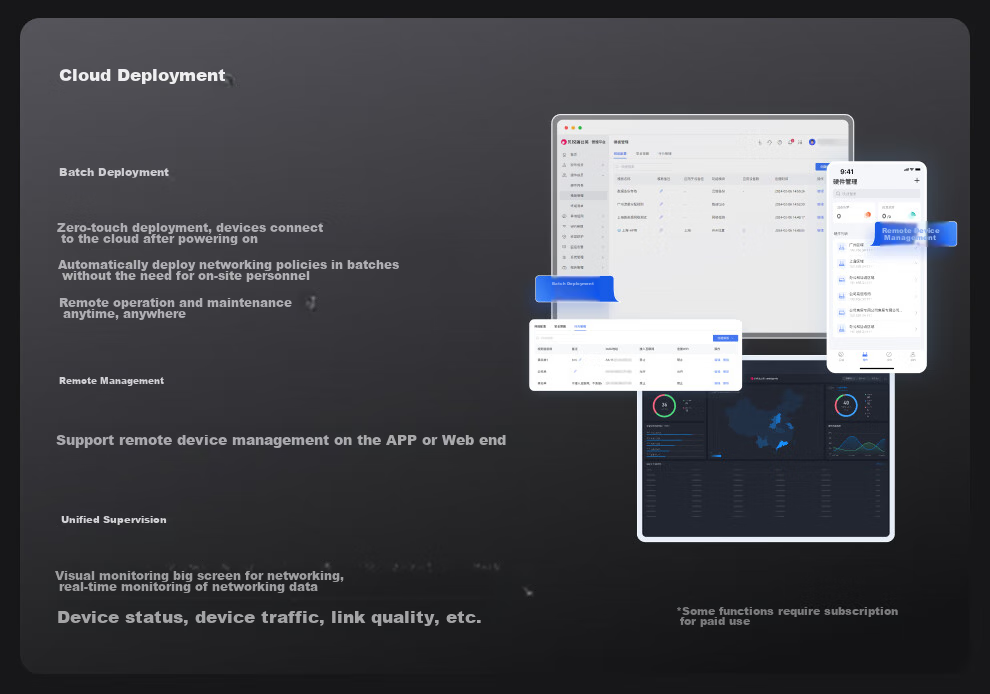Expand the second sidebar menu item in desktop window

(602, 164)
